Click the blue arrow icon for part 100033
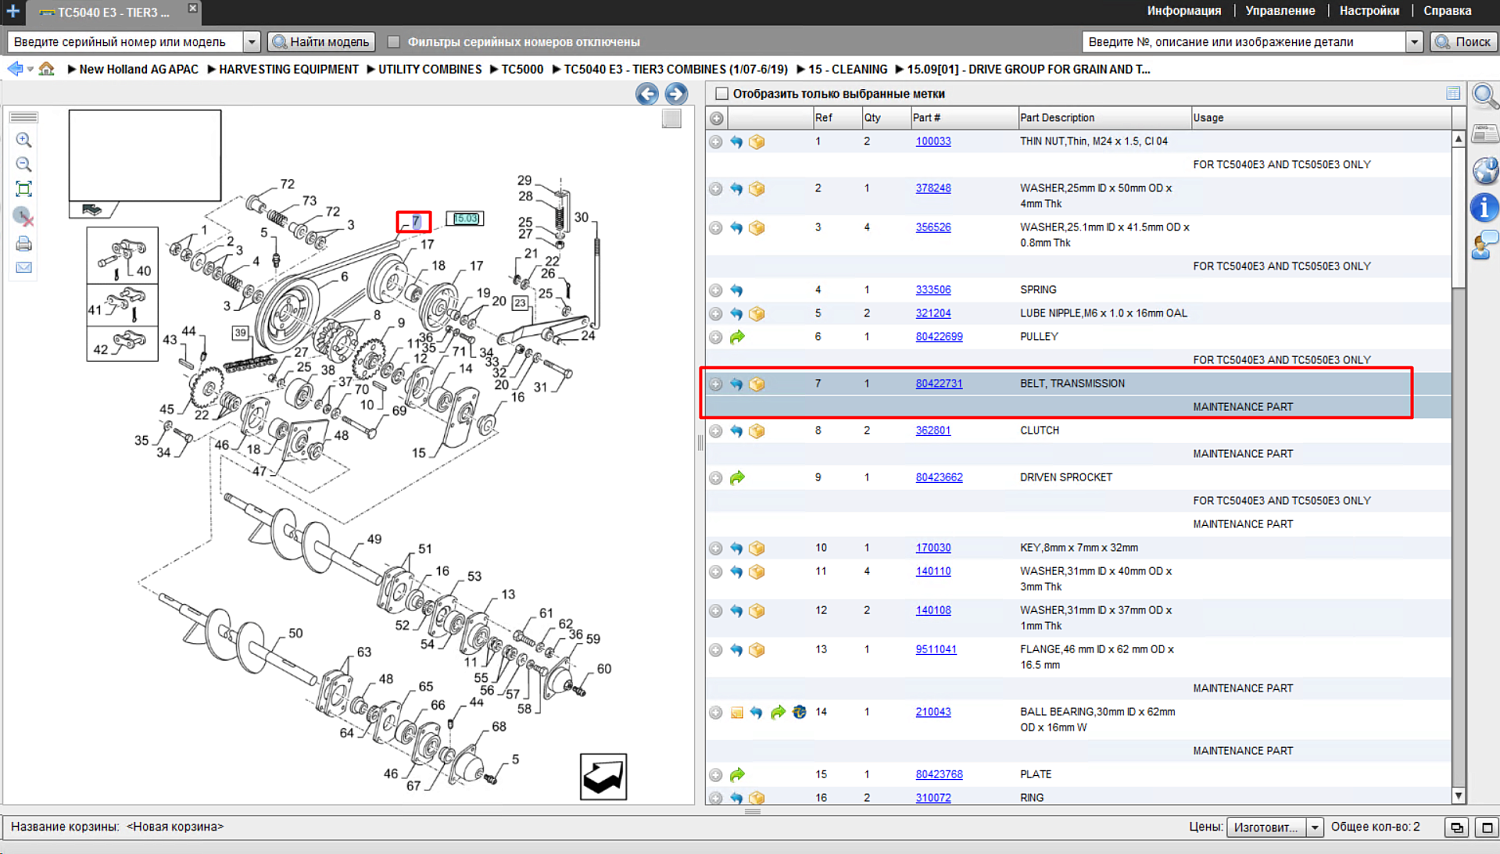This screenshot has width=1500, height=854. (736, 142)
